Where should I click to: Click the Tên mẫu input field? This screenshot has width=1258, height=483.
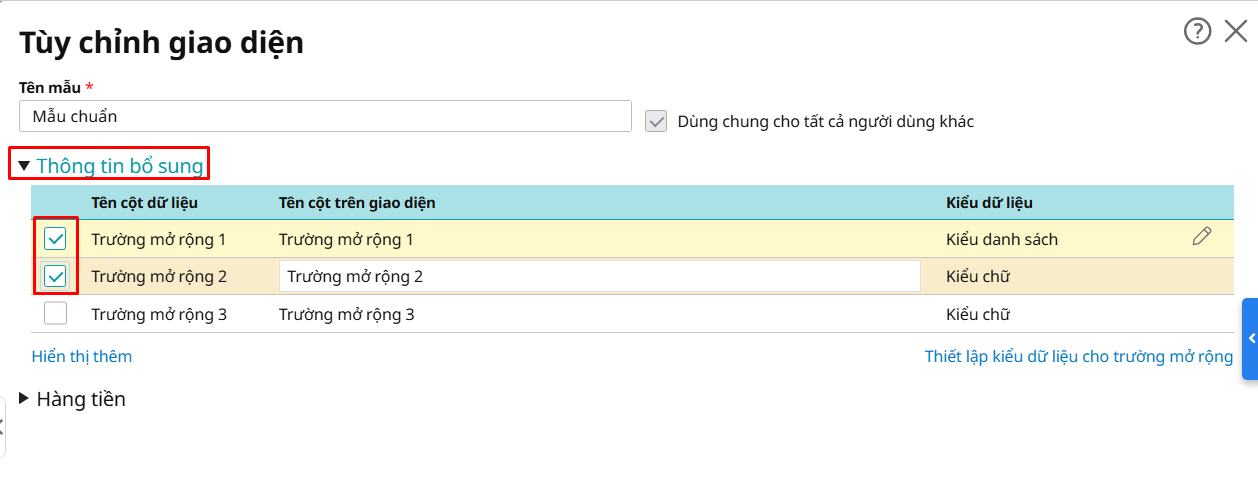(325, 116)
